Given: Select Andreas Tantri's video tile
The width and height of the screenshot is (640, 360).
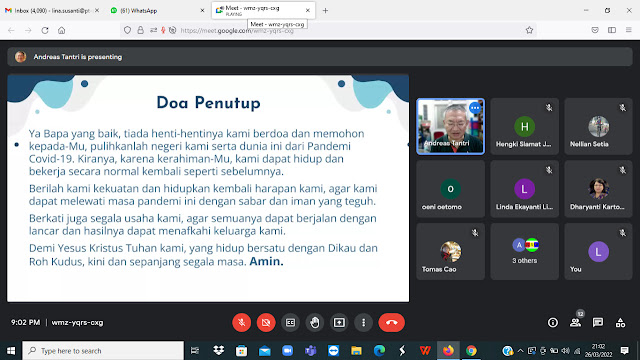Looking at the screenshot, I should (451, 127).
